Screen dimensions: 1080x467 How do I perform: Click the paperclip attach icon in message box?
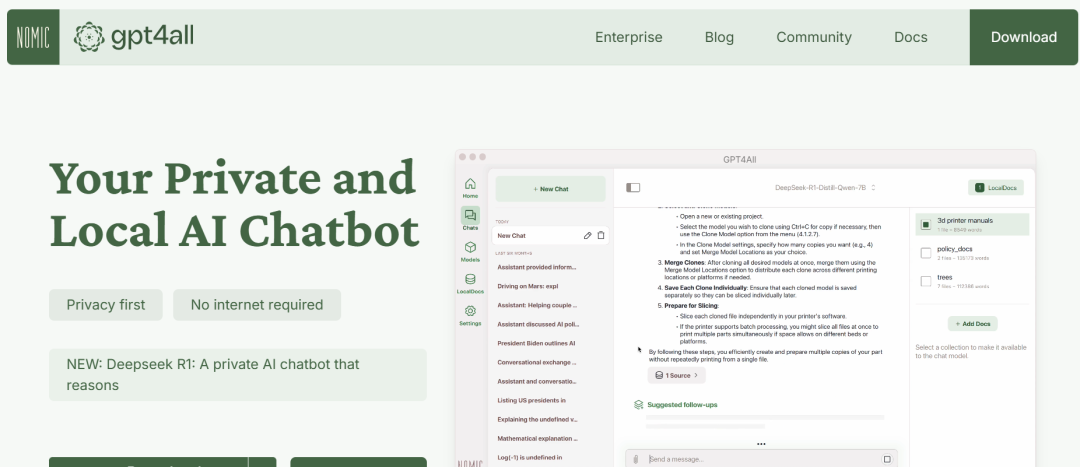pos(635,459)
